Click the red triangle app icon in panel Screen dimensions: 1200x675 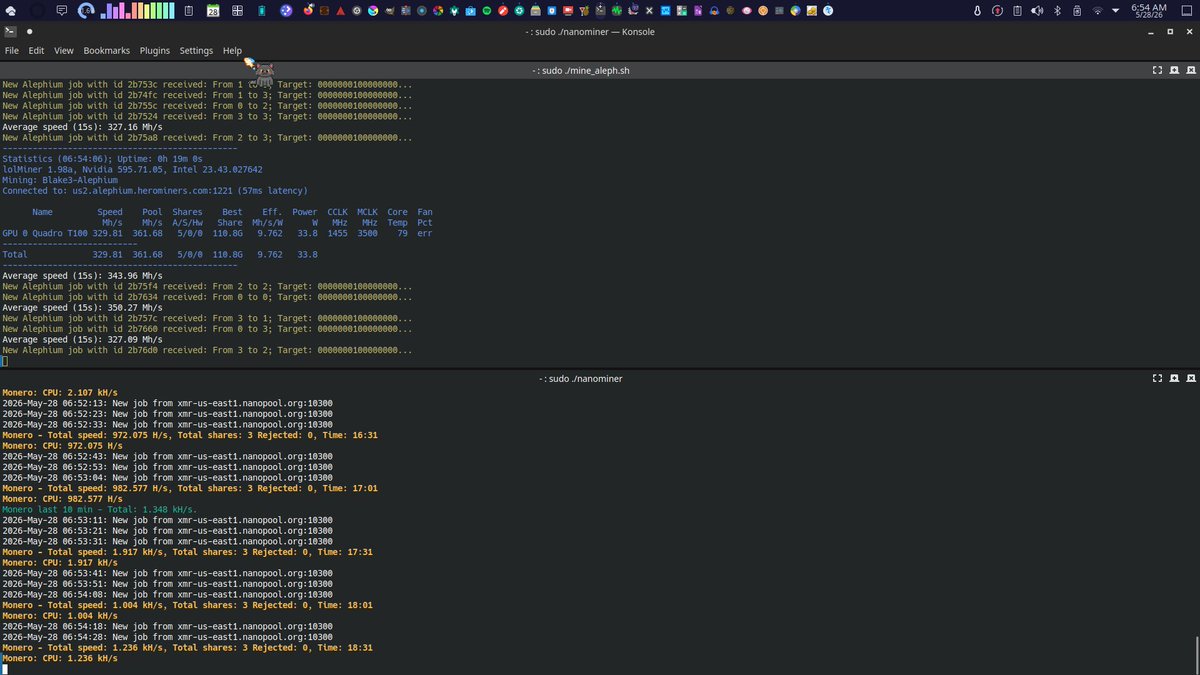point(340,10)
